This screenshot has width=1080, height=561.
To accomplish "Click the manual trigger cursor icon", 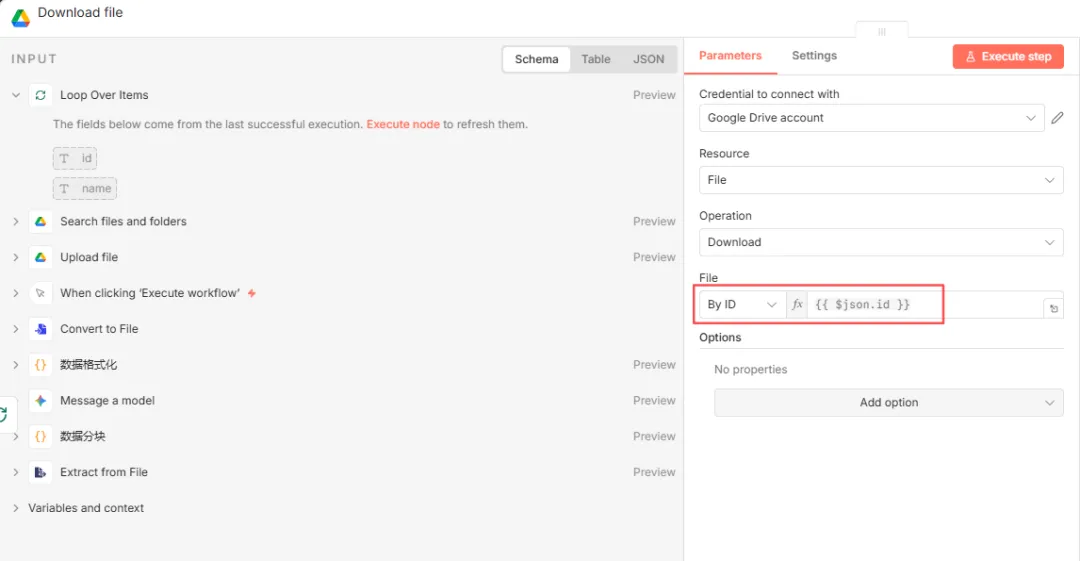I will point(40,293).
